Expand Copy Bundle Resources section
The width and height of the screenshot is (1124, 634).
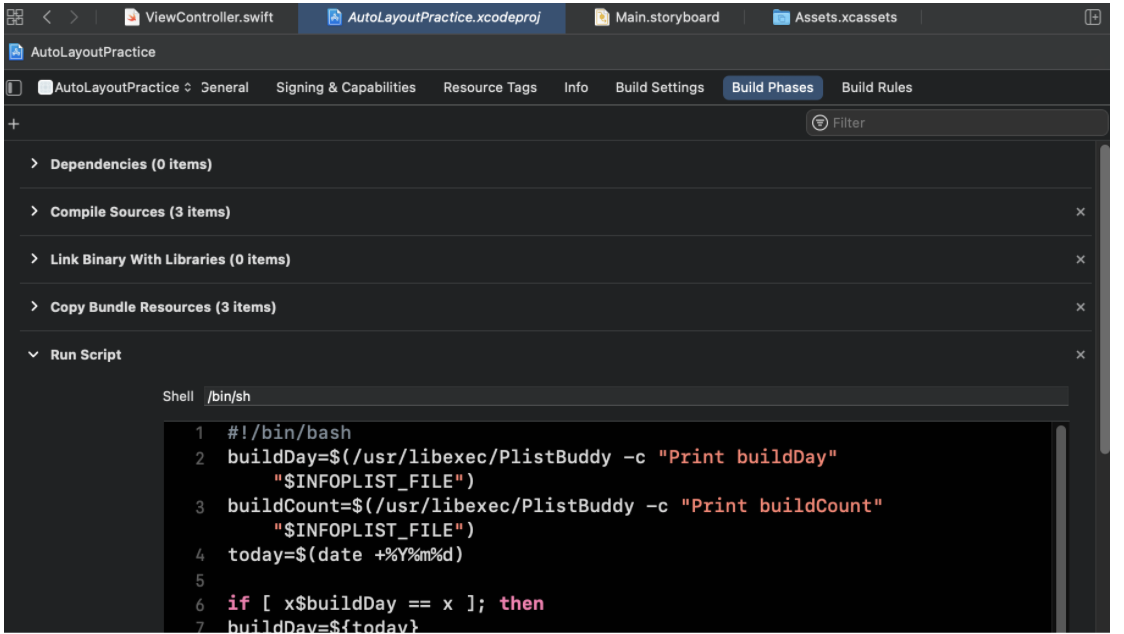[x=34, y=306]
